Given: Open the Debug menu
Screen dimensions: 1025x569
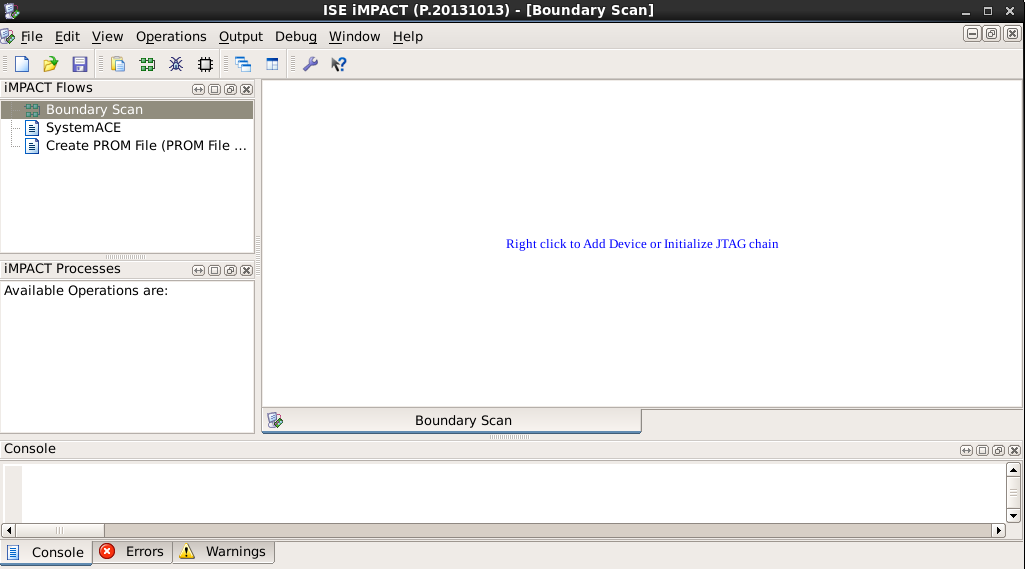Looking at the screenshot, I should tap(295, 37).
